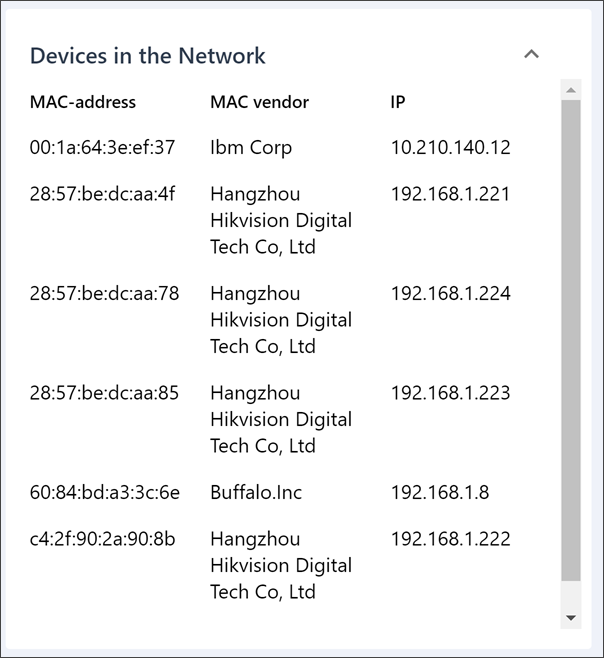
Task: Select MAC address 28:57:be:dc:aa:78
Action: pos(104,294)
